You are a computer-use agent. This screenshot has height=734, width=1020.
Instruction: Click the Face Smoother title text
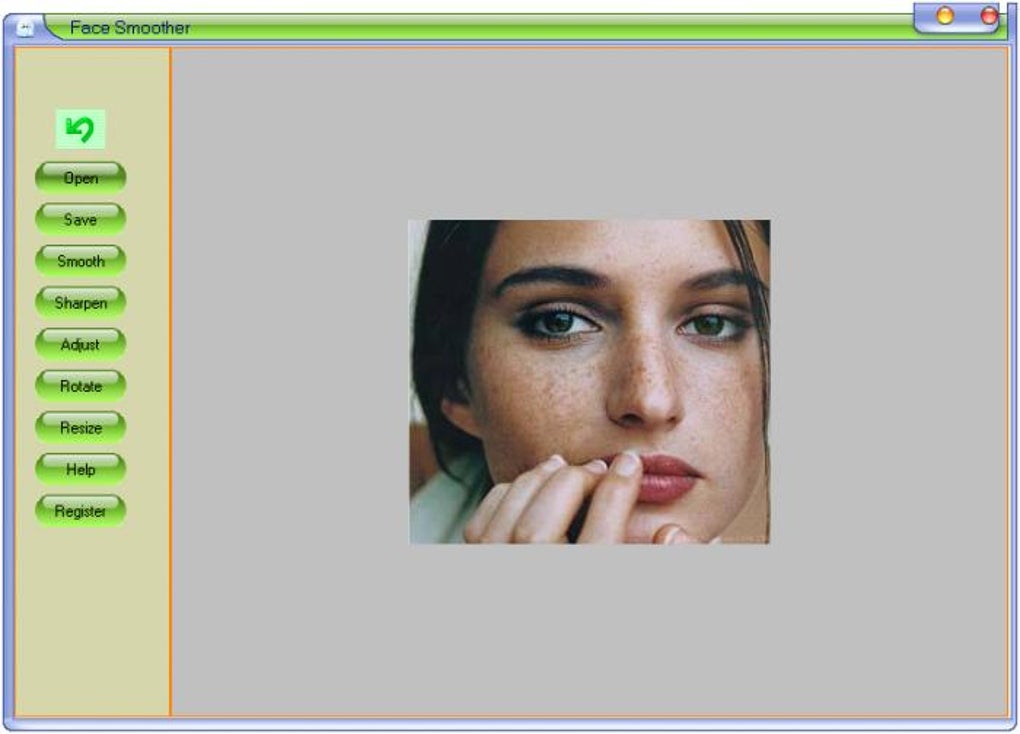click(129, 27)
